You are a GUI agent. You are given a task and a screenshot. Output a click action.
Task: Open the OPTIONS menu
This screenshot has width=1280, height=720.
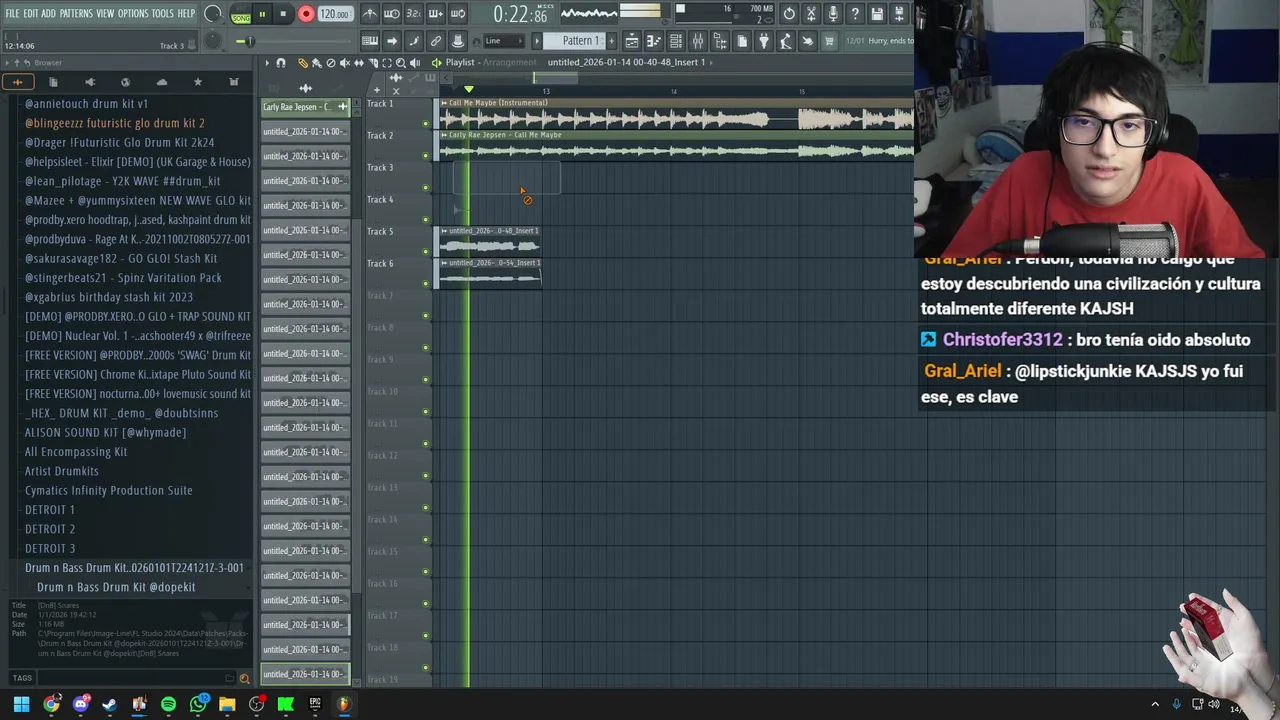(x=133, y=14)
